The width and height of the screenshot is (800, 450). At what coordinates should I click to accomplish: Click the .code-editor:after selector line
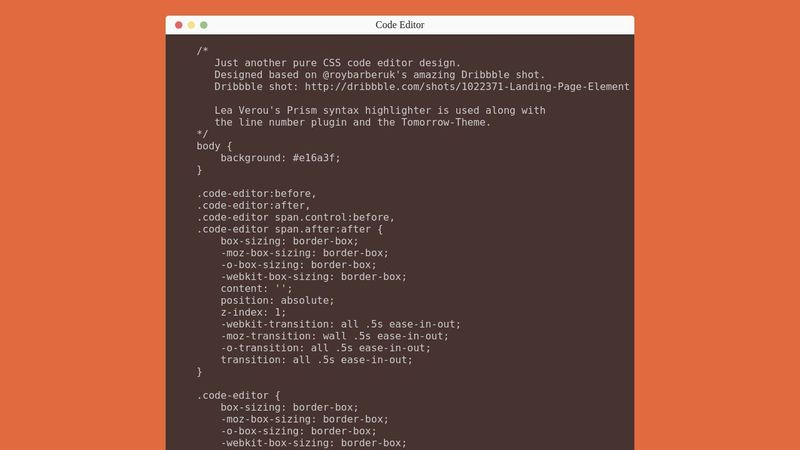(x=254, y=206)
